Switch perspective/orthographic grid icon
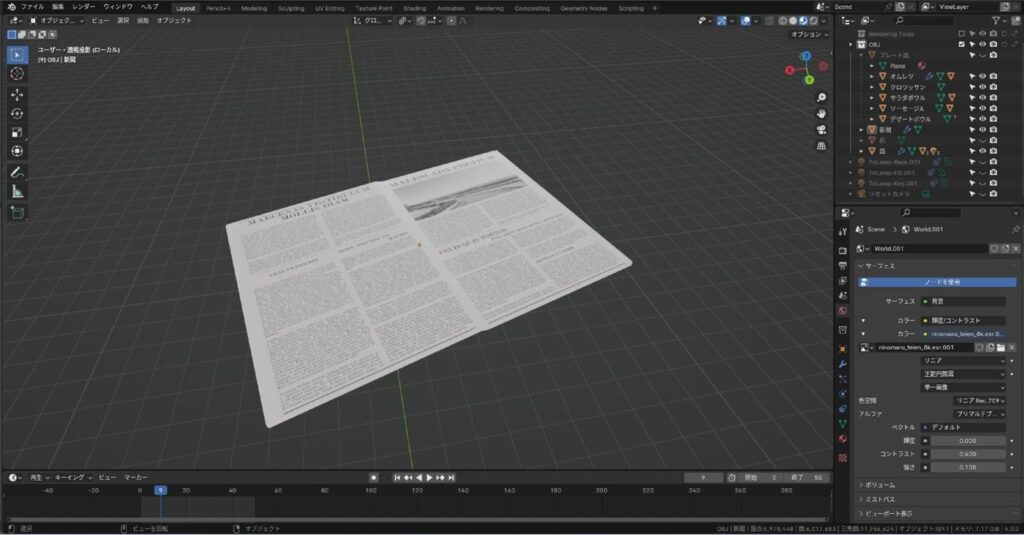 pos(821,146)
